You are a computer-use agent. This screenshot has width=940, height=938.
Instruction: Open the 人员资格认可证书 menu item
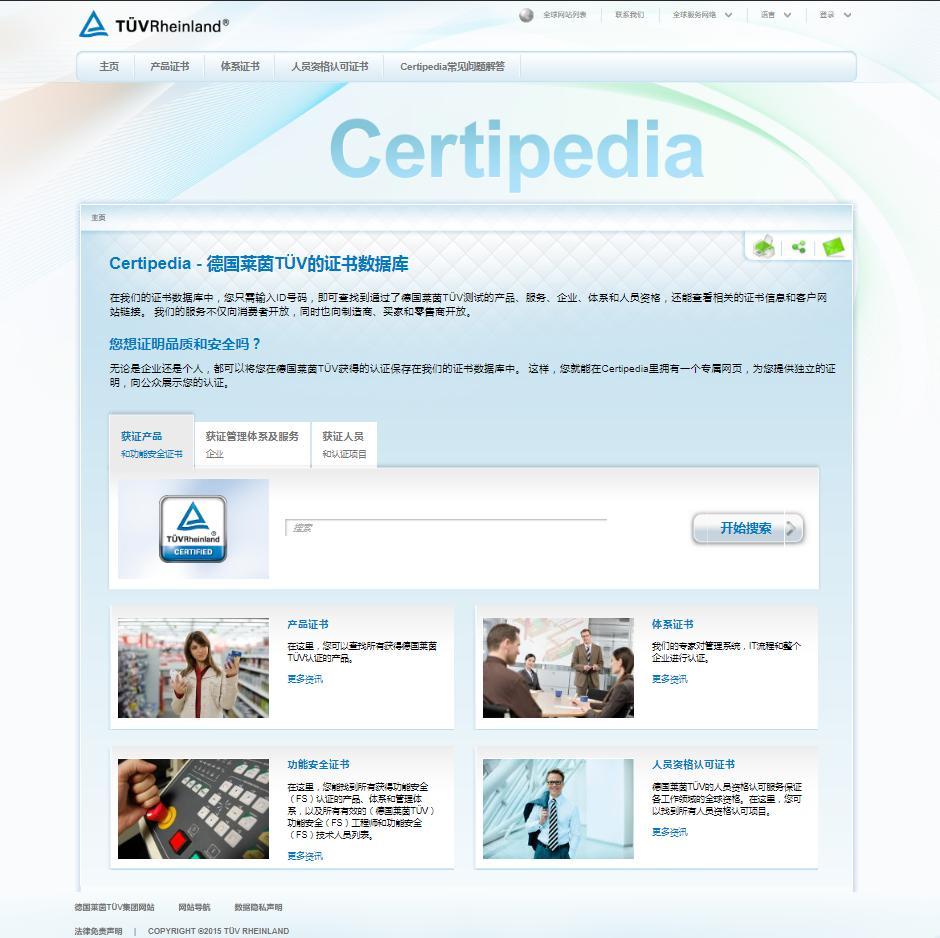pos(329,67)
